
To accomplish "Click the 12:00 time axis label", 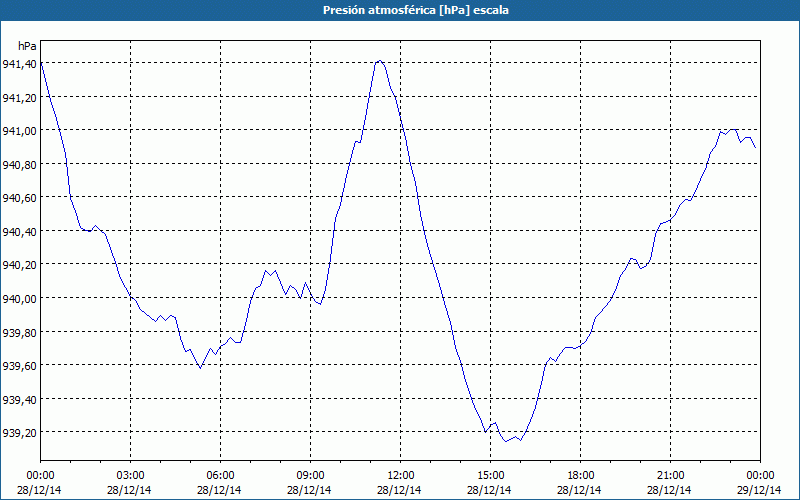I will click(x=401, y=476).
